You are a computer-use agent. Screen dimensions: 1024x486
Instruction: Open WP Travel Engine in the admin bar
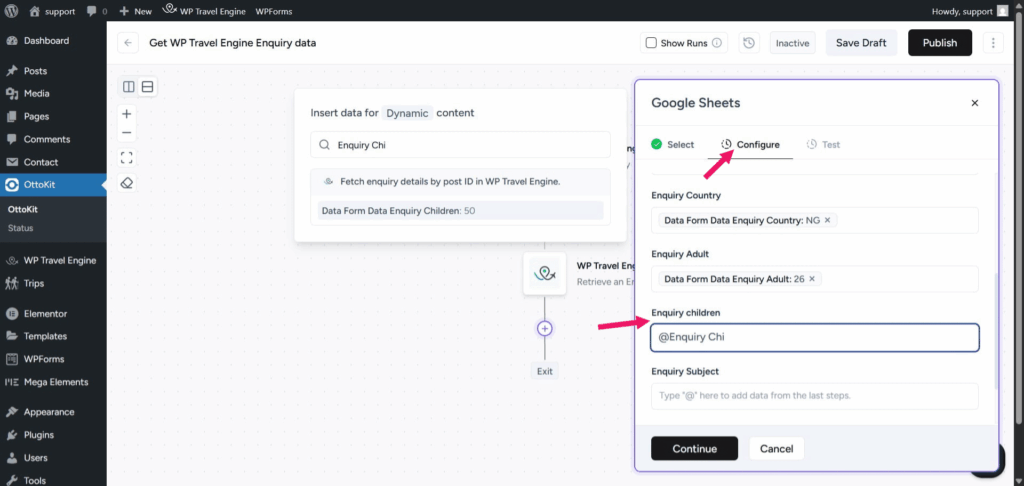tap(203, 11)
